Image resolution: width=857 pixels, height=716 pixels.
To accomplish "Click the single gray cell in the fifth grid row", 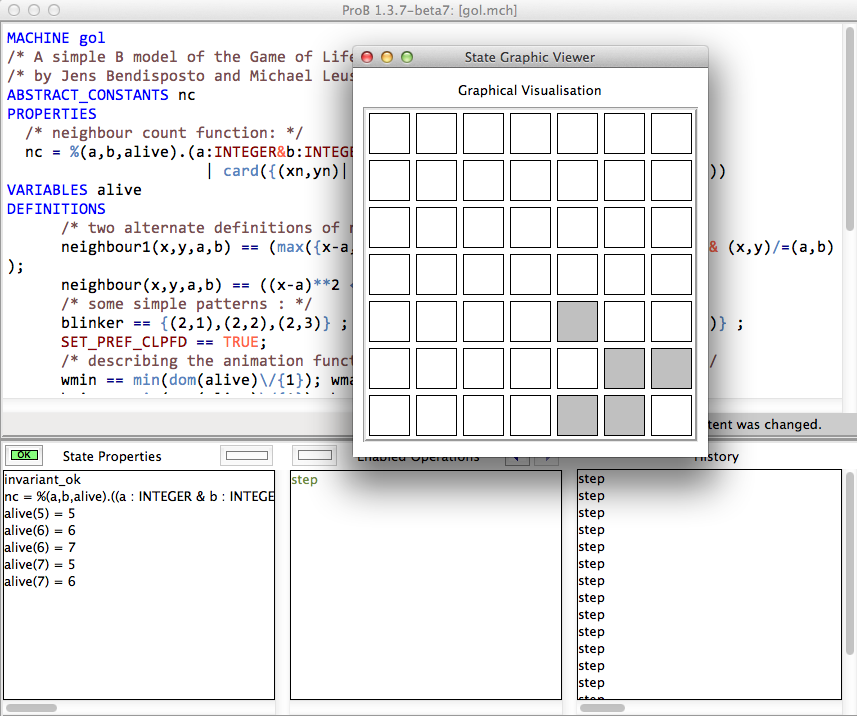I will pyautogui.click(x=577, y=322).
